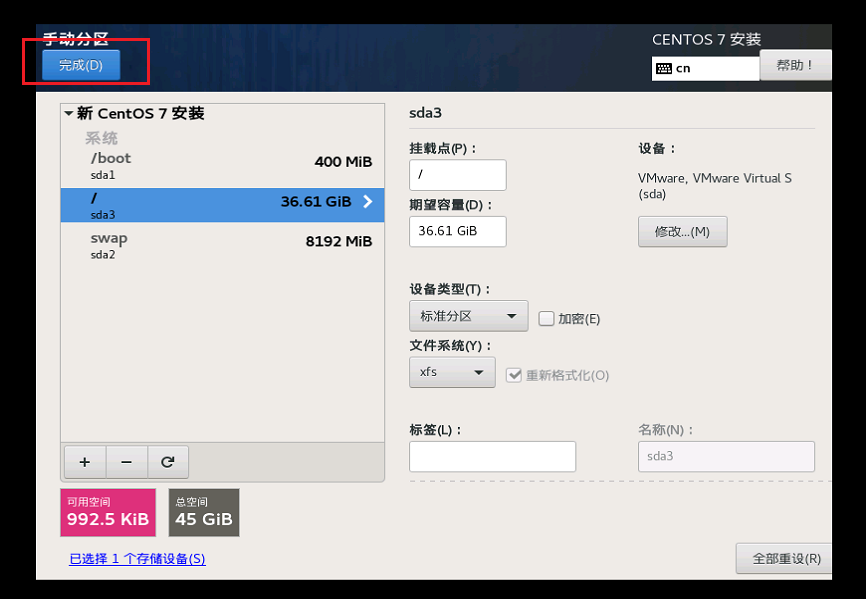Click the 可用空间 992.5 KiB box

[x=108, y=512]
